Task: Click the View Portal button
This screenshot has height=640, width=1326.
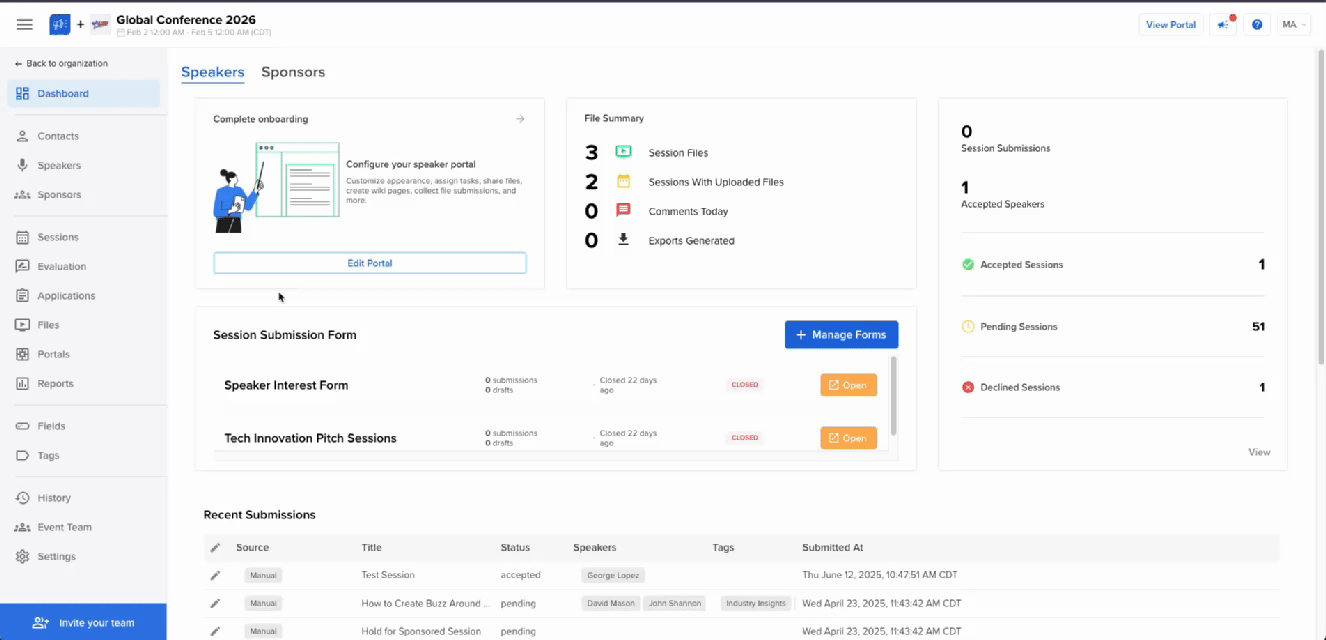Action: coord(1171,24)
